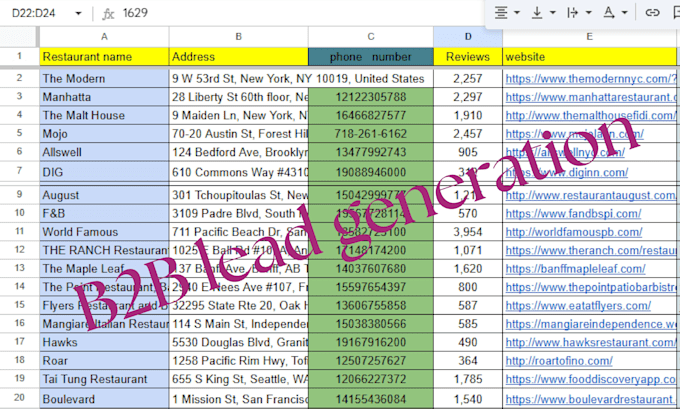The width and height of the screenshot is (680, 409).
Task: Open the text wrapping tool
Action: tap(572, 13)
